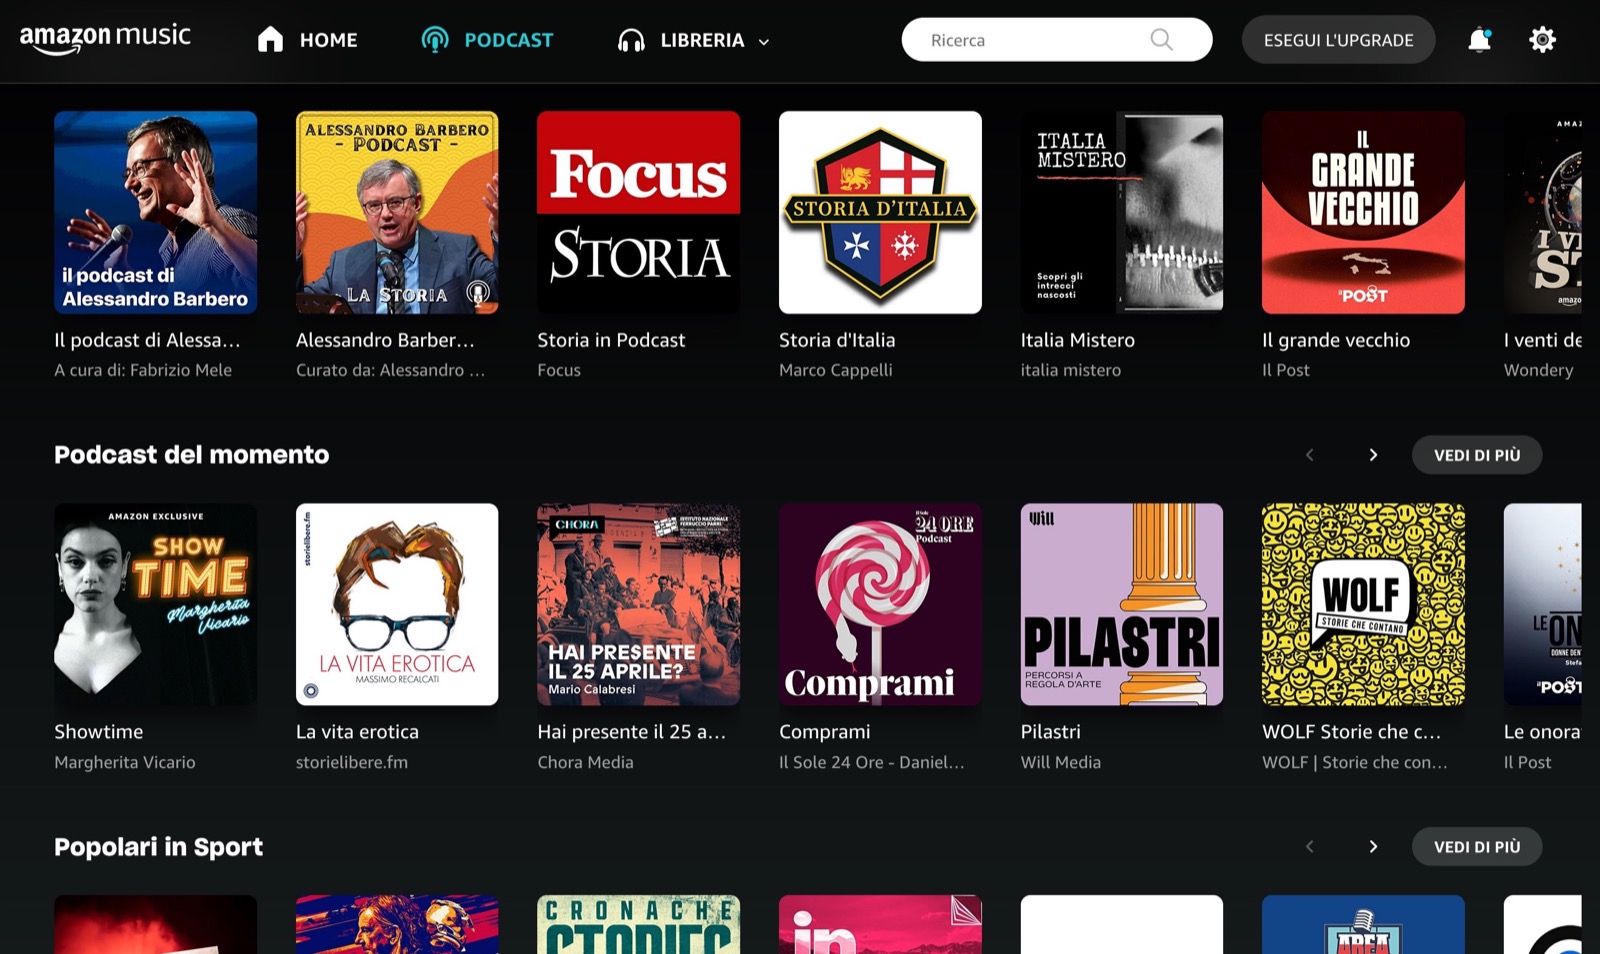
Task: Open Il Grande Vecchio cover
Action: tap(1363, 212)
